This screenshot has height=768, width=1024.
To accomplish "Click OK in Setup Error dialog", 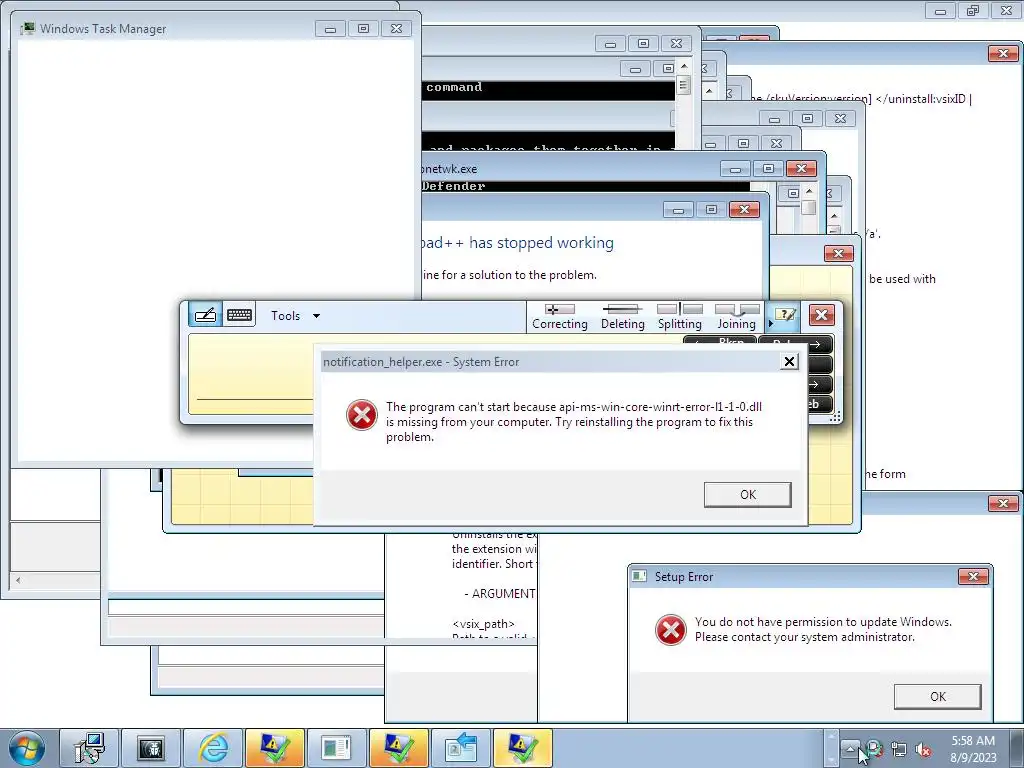I will pos(937,696).
